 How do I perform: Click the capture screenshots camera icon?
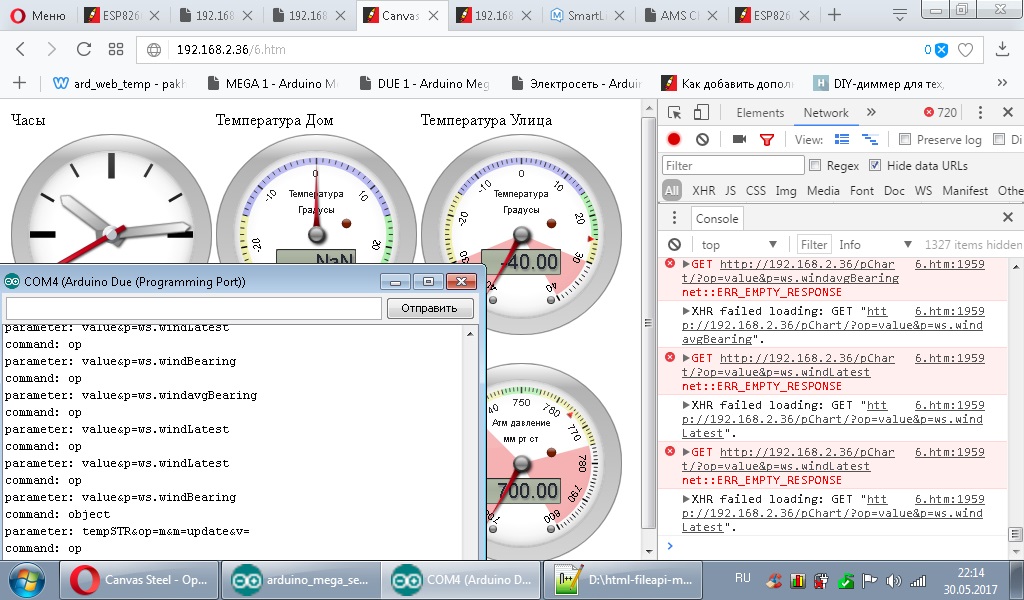(x=739, y=140)
